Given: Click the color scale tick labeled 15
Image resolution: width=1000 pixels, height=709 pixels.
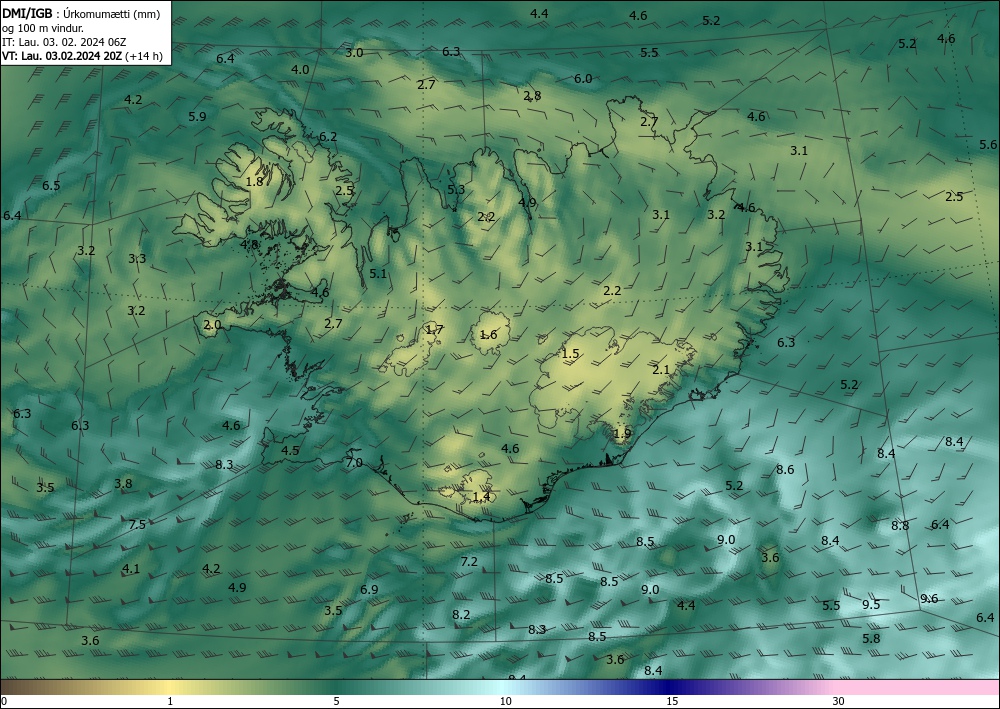Looking at the screenshot, I should [x=672, y=702].
